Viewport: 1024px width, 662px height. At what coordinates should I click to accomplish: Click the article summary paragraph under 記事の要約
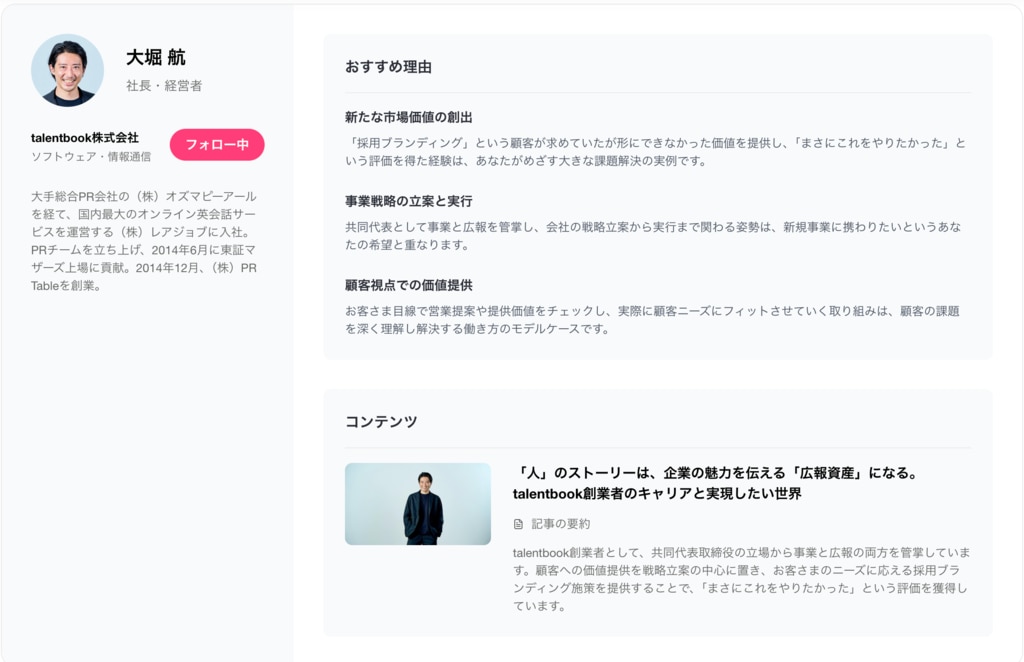coord(740,579)
